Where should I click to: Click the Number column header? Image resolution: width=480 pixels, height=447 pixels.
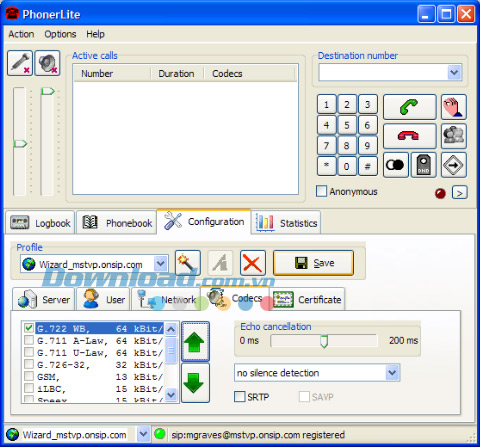(112, 74)
